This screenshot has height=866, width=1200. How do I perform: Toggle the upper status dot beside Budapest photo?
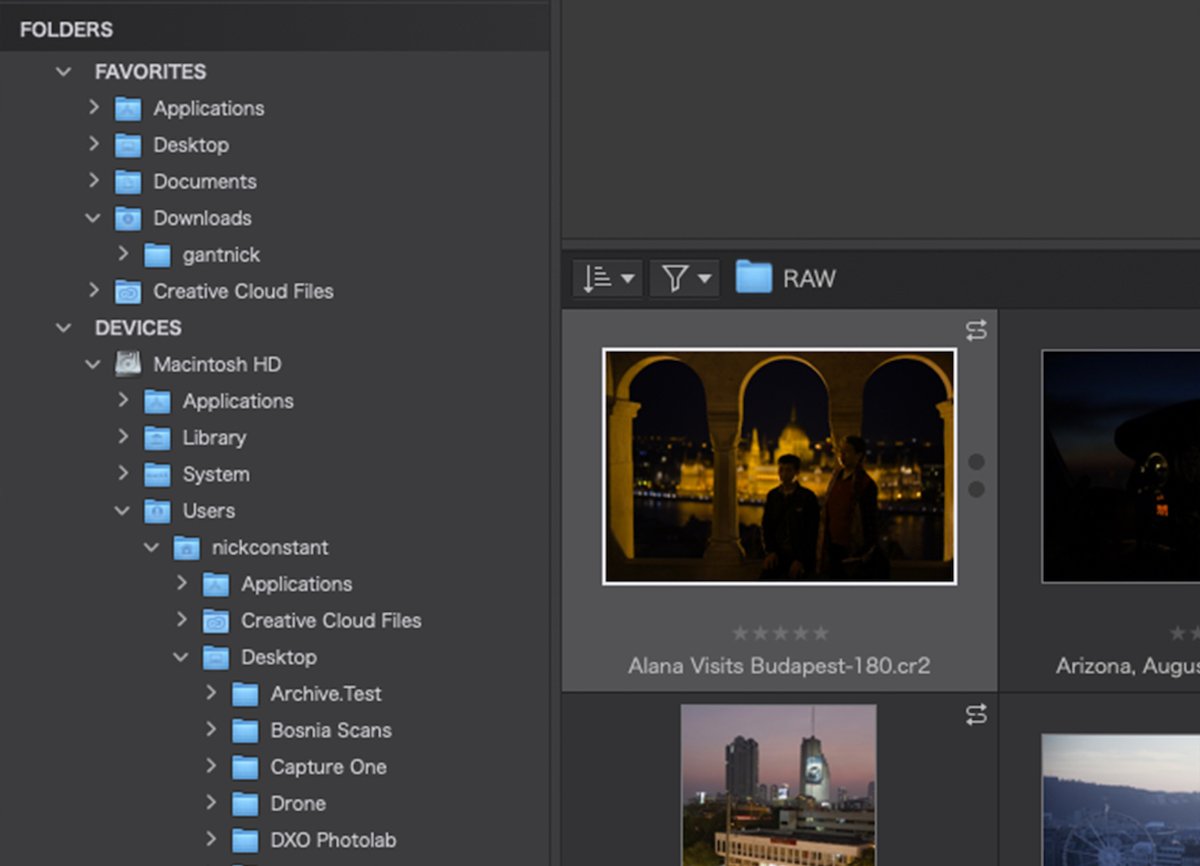(x=977, y=460)
